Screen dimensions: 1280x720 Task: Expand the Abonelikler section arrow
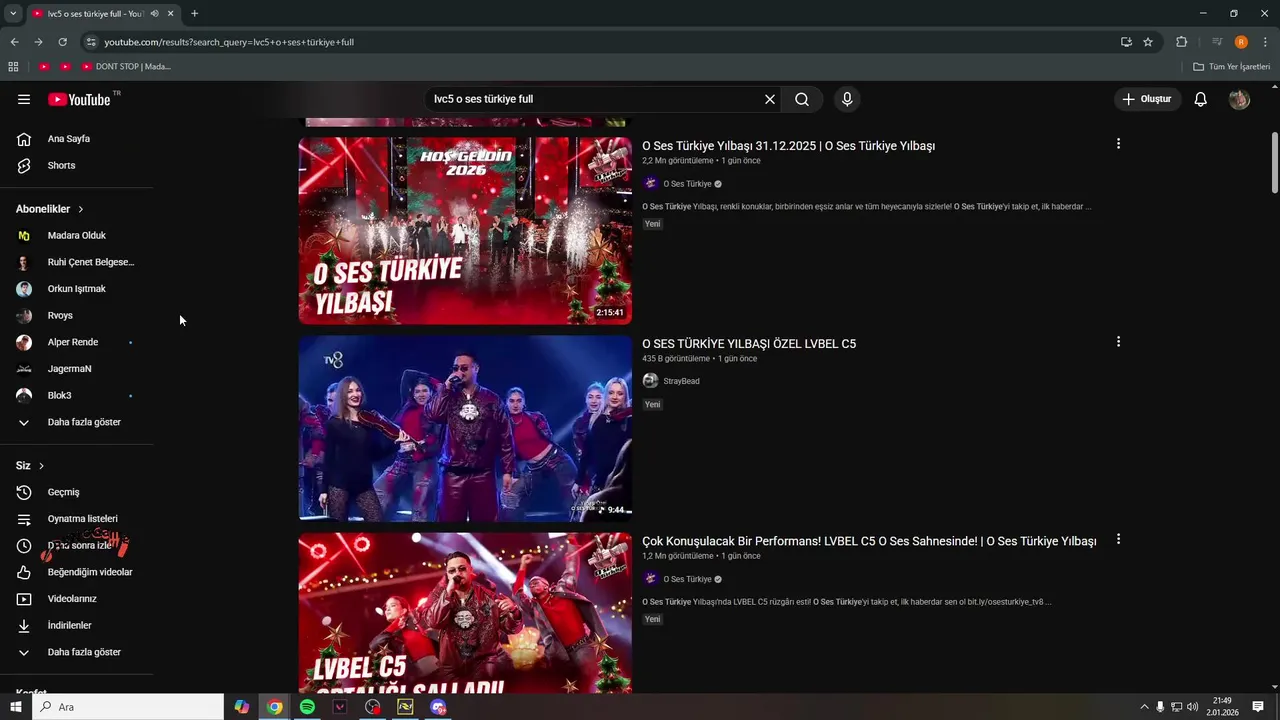pos(80,209)
